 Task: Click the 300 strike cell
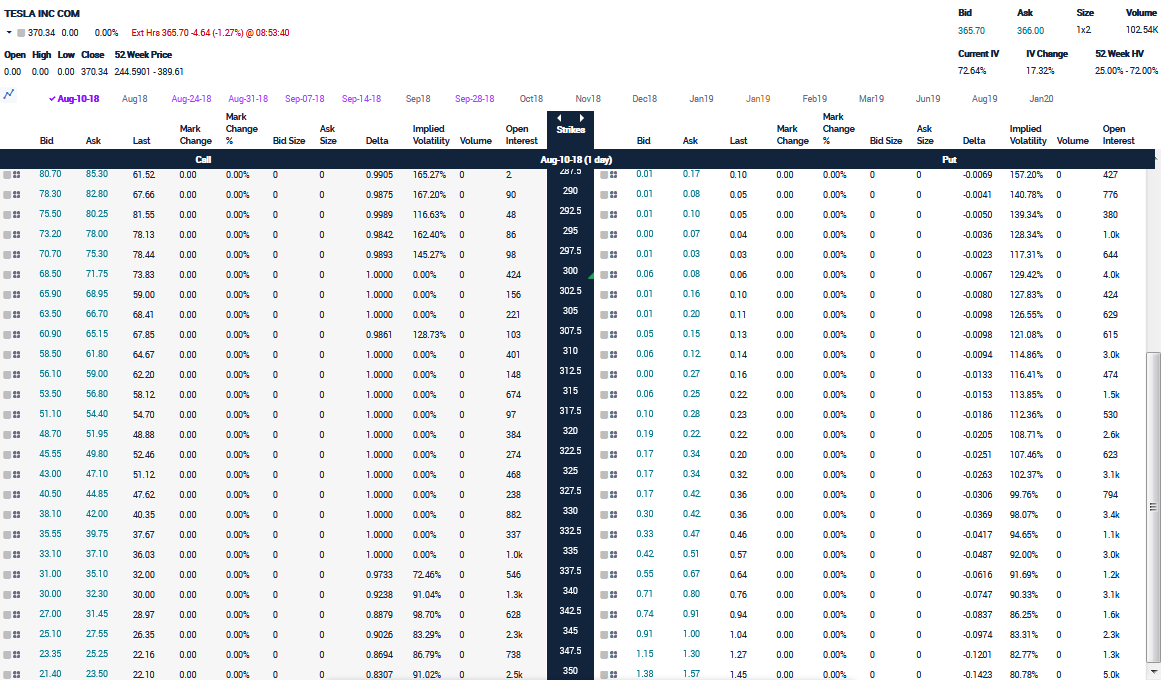(x=570, y=271)
